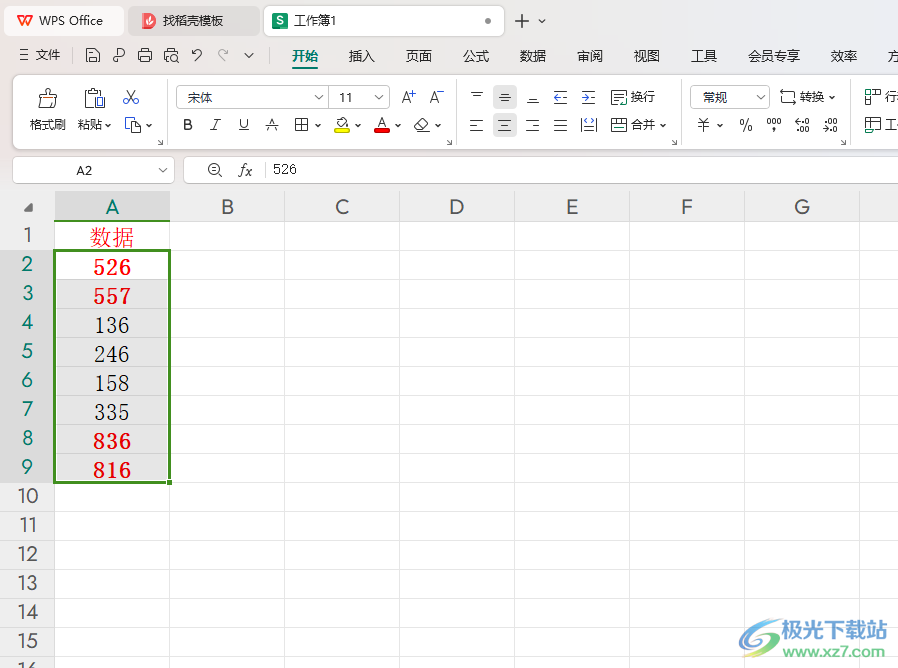
Task: Click the Wrap Text button
Action: coord(633,97)
